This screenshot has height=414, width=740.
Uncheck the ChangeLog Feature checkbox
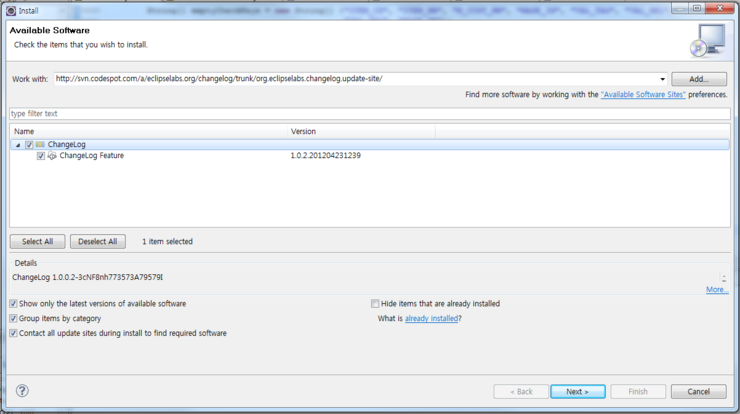[41, 156]
